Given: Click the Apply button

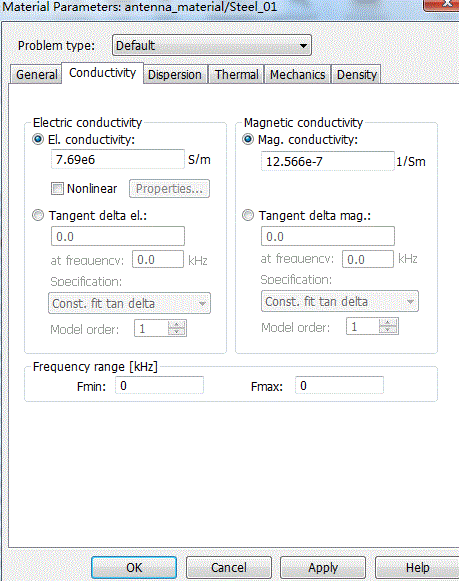Looking at the screenshot, I should click(323, 567).
